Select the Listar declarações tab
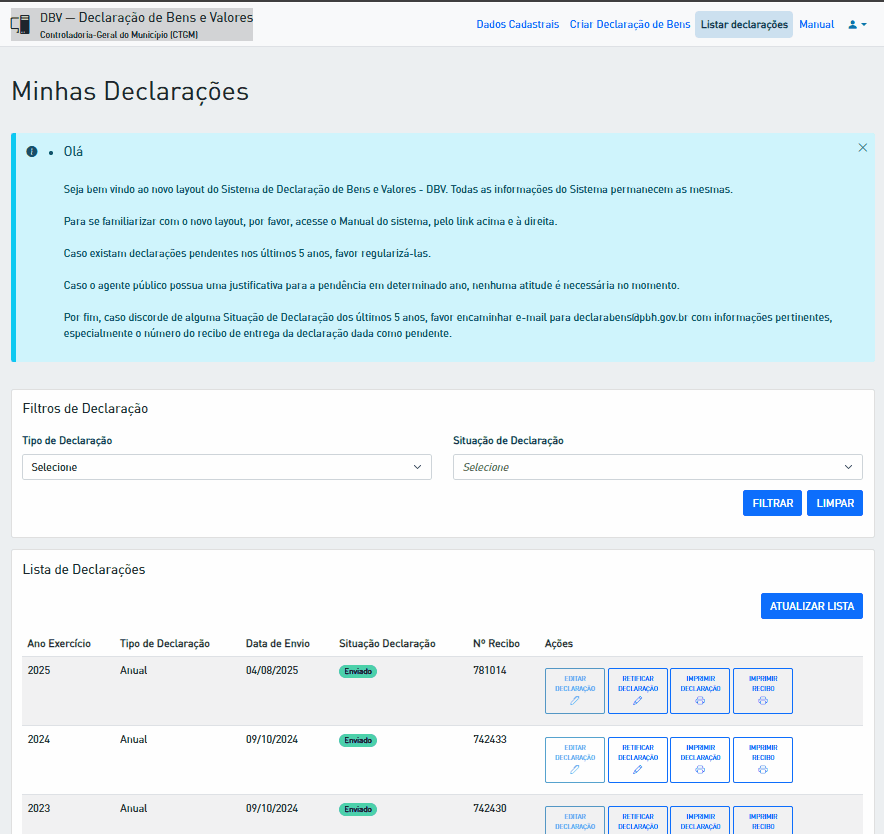The height and width of the screenshot is (834, 884). pos(744,24)
